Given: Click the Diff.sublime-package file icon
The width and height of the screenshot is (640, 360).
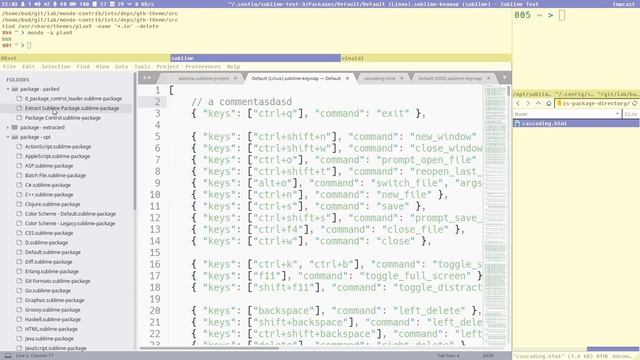Looking at the screenshot, I should [19, 262].
